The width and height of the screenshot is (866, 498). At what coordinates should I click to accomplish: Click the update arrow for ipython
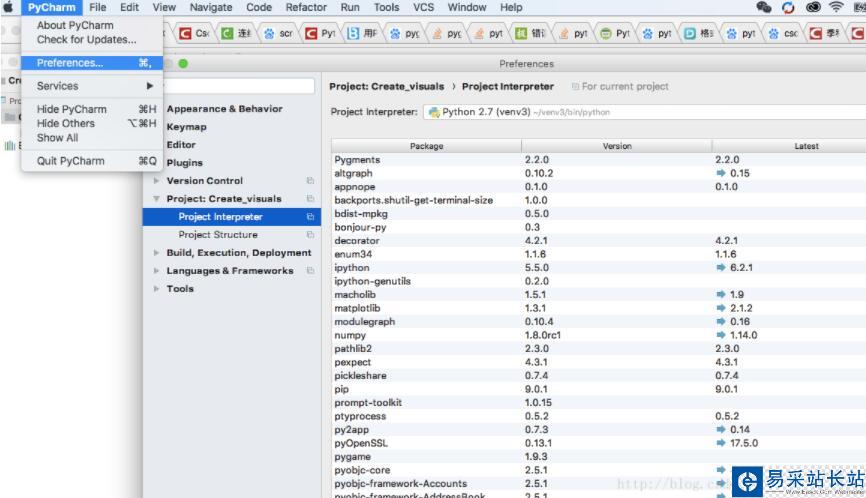coord(721,268)
